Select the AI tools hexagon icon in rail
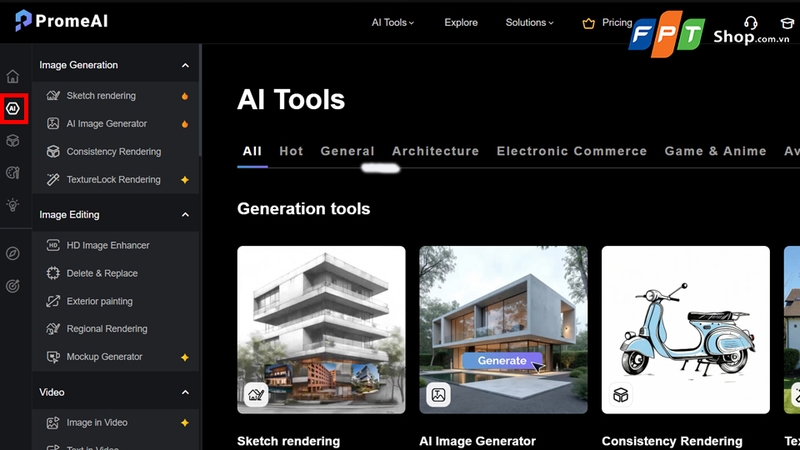 coord(13,108)
